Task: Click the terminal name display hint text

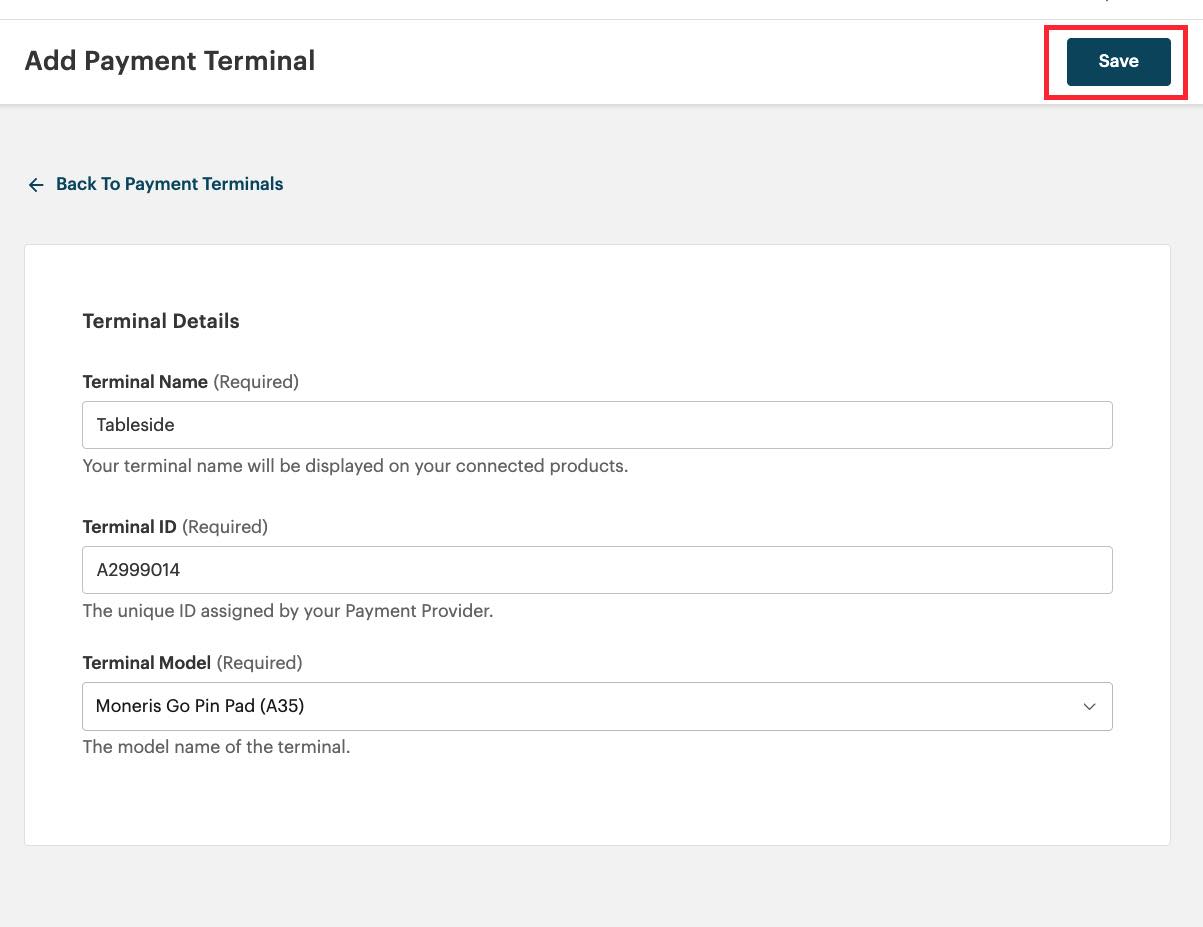Action: (x=355, y=466)
